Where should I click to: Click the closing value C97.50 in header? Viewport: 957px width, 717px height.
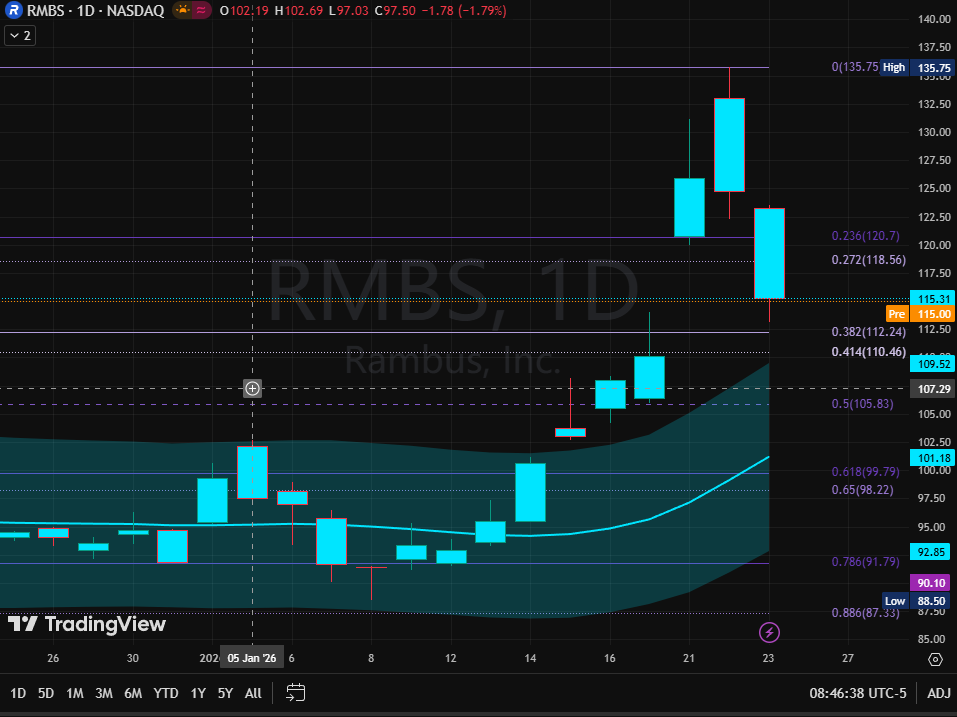(395, 10)
